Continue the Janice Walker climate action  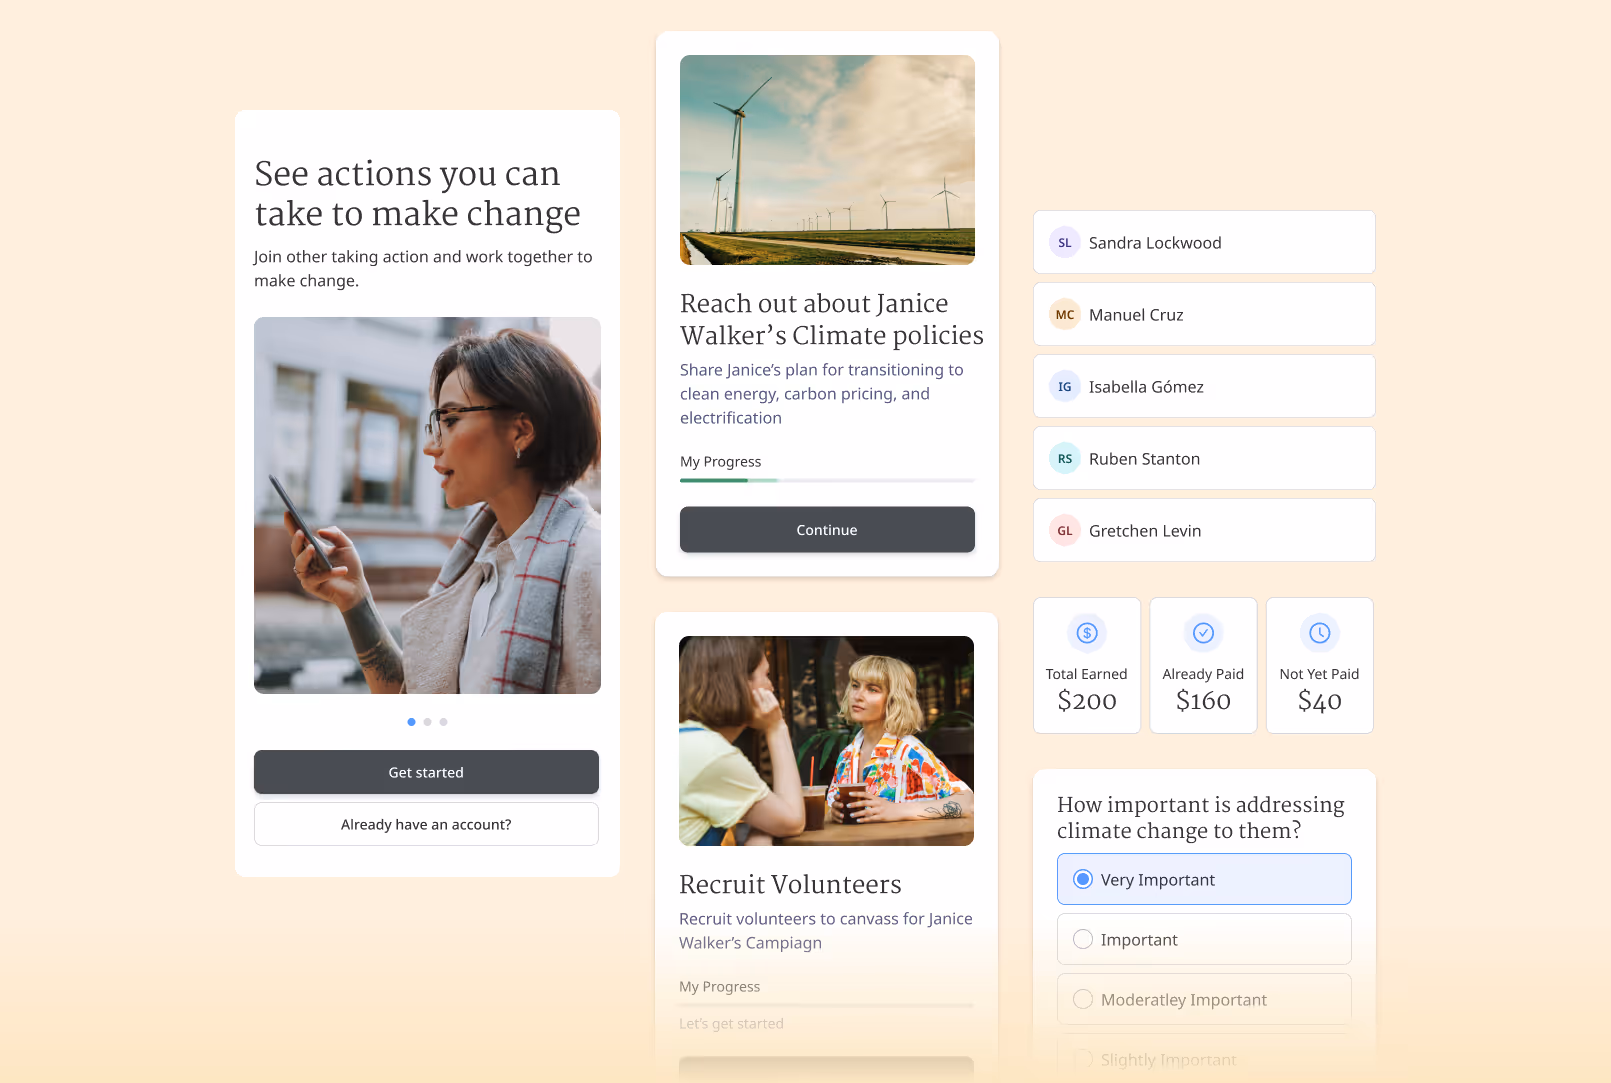827,530
